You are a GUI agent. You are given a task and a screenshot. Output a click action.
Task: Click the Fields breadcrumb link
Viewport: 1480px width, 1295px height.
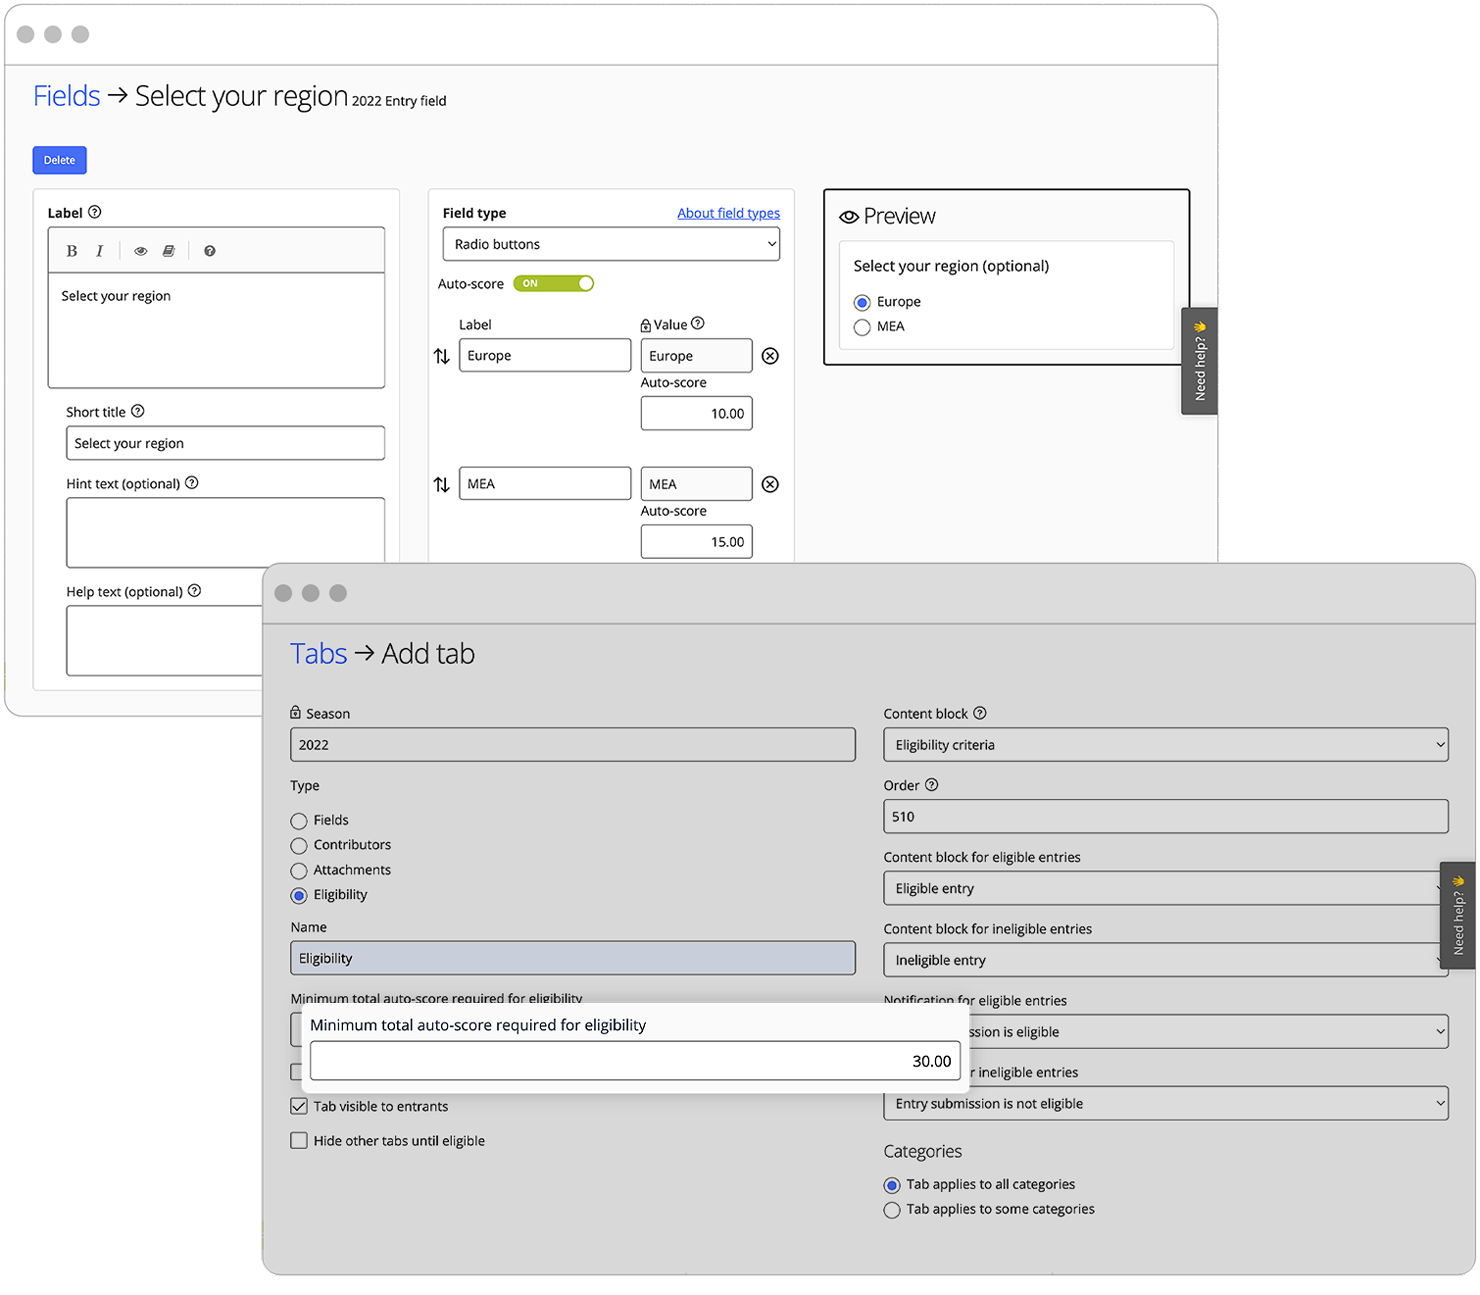point(65,95)
